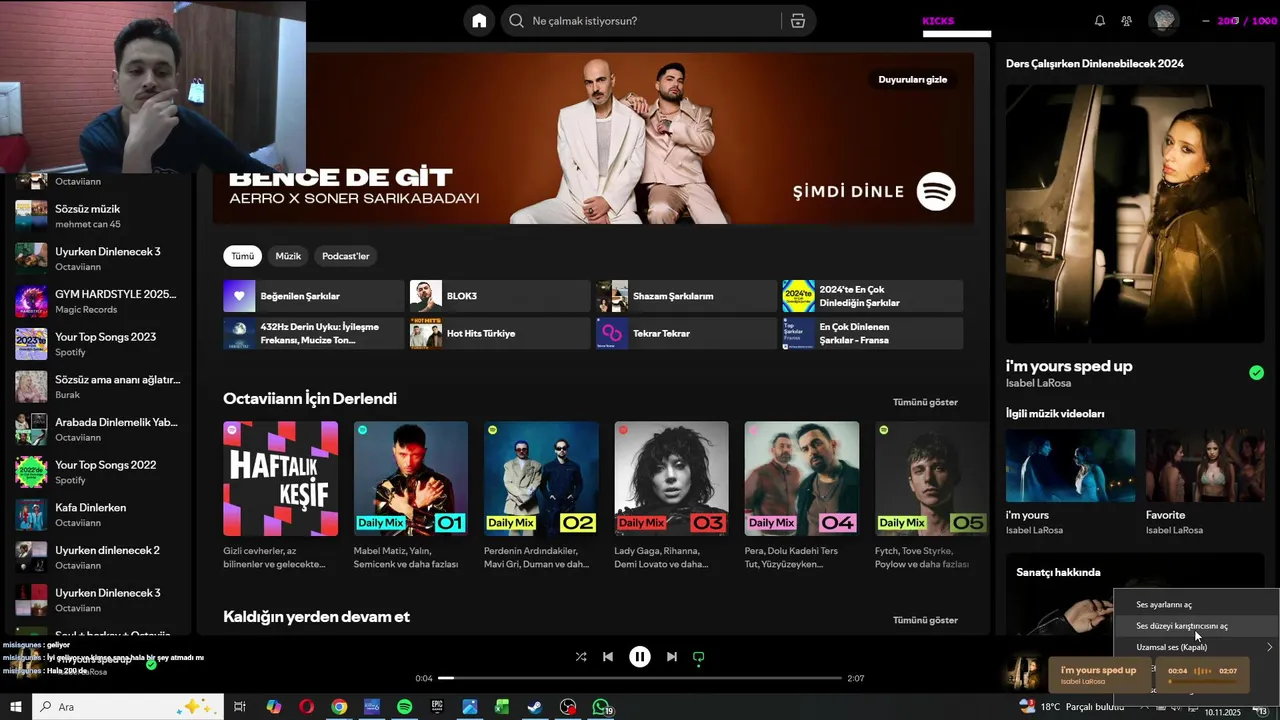Skip to previous track
Image resolution: width=1280 pixels, height=720 pixels.
[608, 657]
